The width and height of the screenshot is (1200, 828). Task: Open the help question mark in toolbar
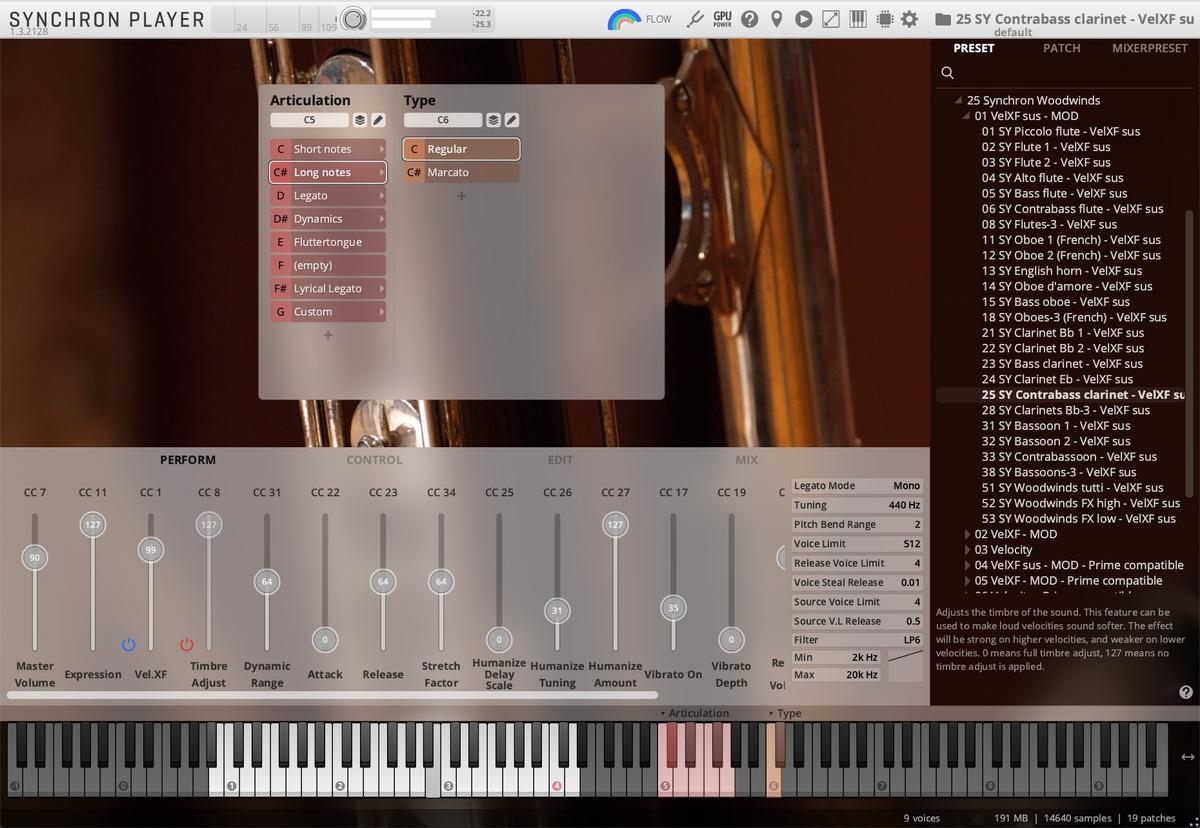(749, 19)
